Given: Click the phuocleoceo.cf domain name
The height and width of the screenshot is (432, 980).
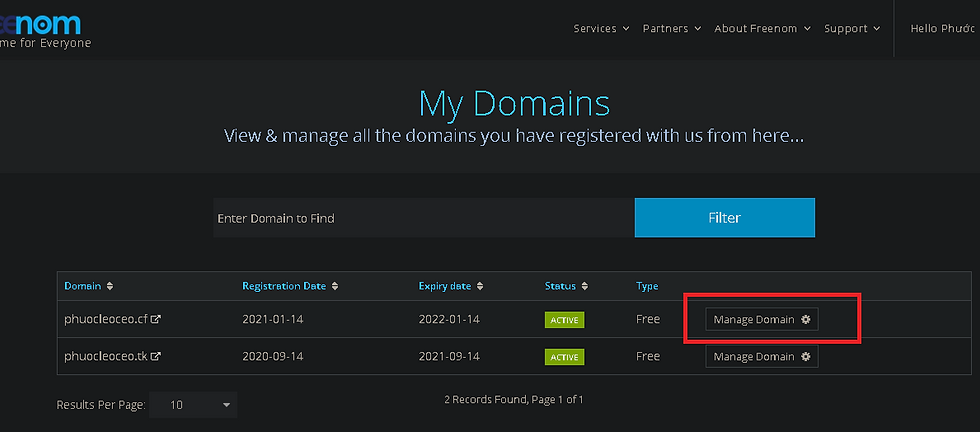Looking at the screenshot, I should point(106,319).
